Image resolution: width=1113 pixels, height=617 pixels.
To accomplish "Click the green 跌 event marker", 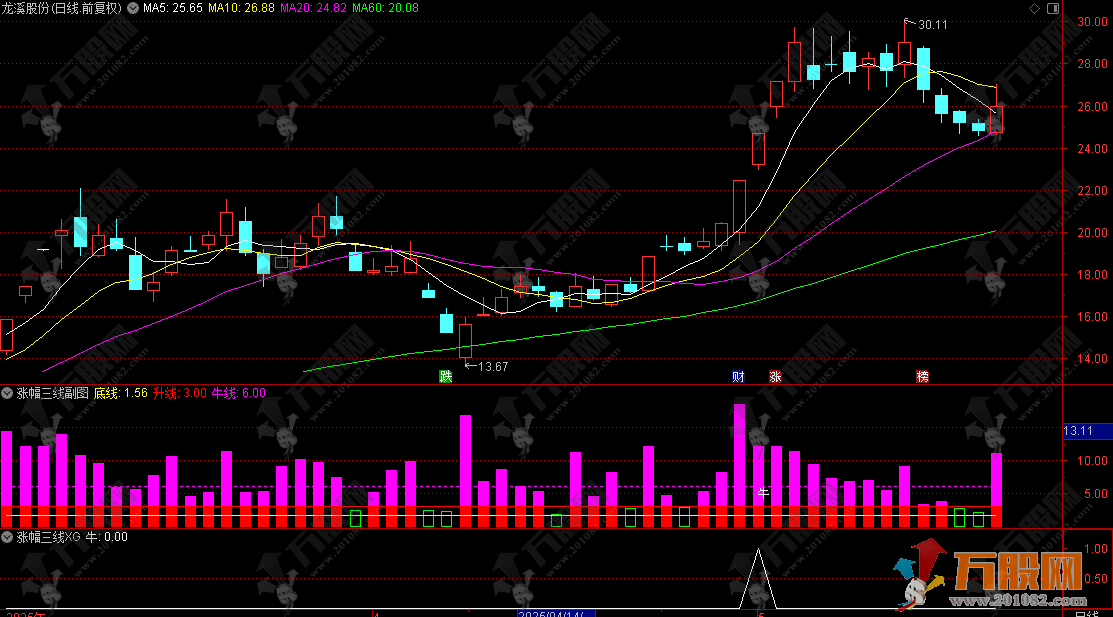I will (x=446, y=376).
